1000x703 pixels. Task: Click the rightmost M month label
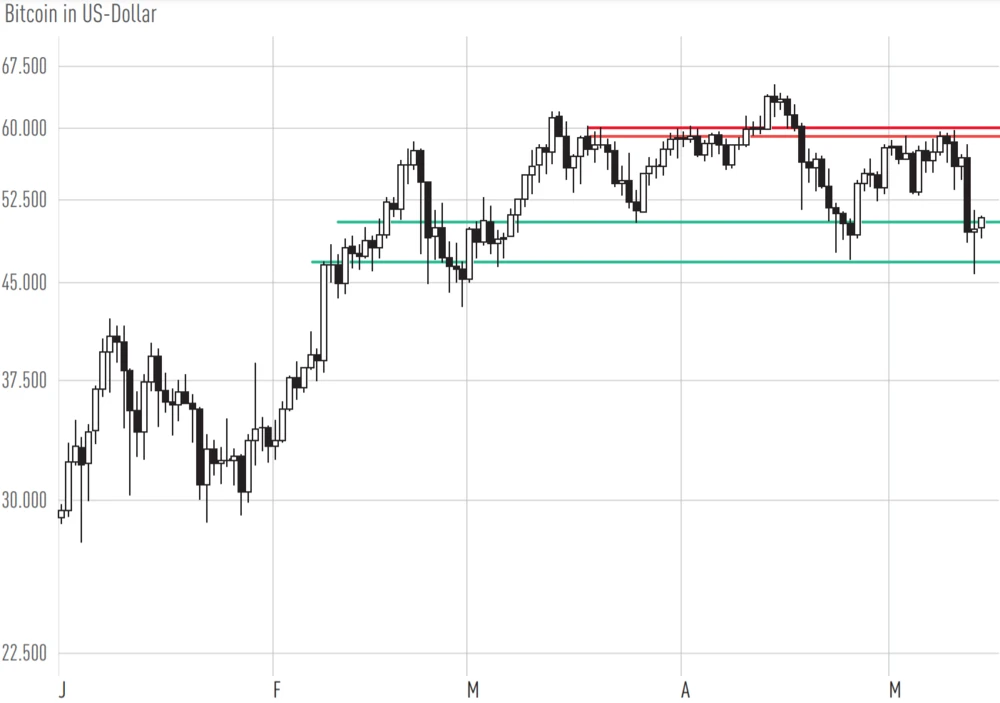[x=895, y=689]
